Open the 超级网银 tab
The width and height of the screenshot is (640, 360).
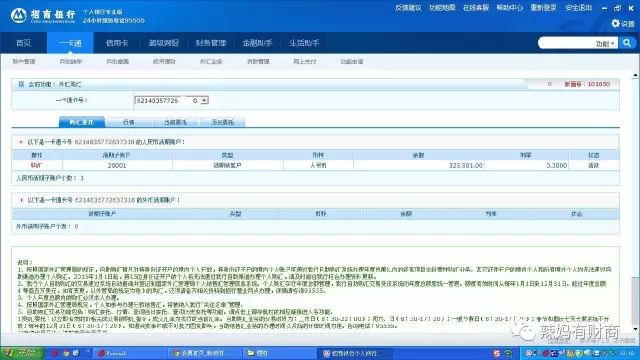tap(164, 43)
